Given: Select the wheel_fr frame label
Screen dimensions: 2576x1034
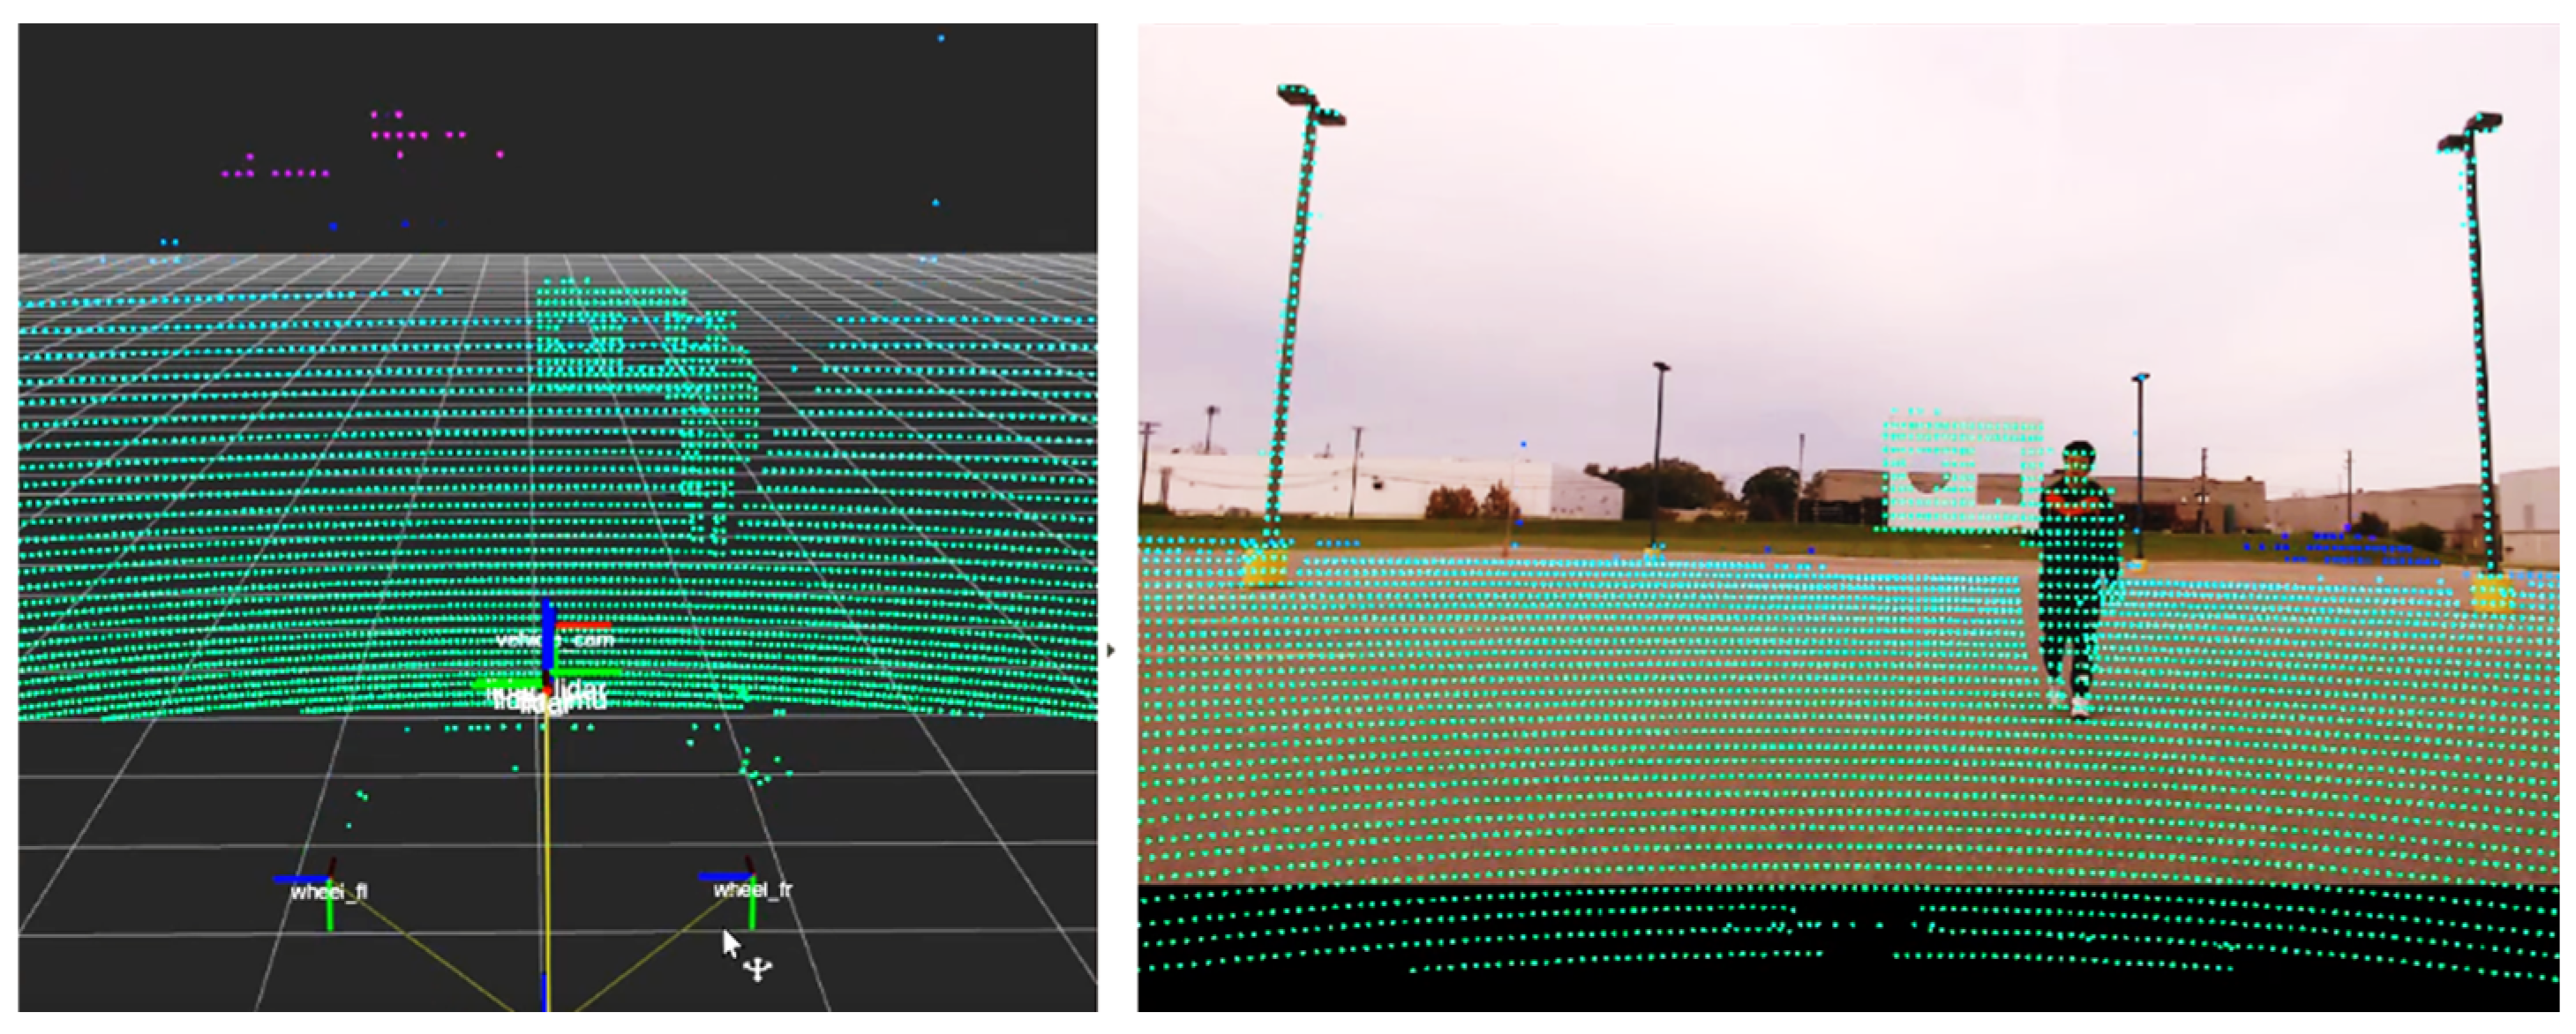Looking at the screenshot, I should [x=753, y=890].
